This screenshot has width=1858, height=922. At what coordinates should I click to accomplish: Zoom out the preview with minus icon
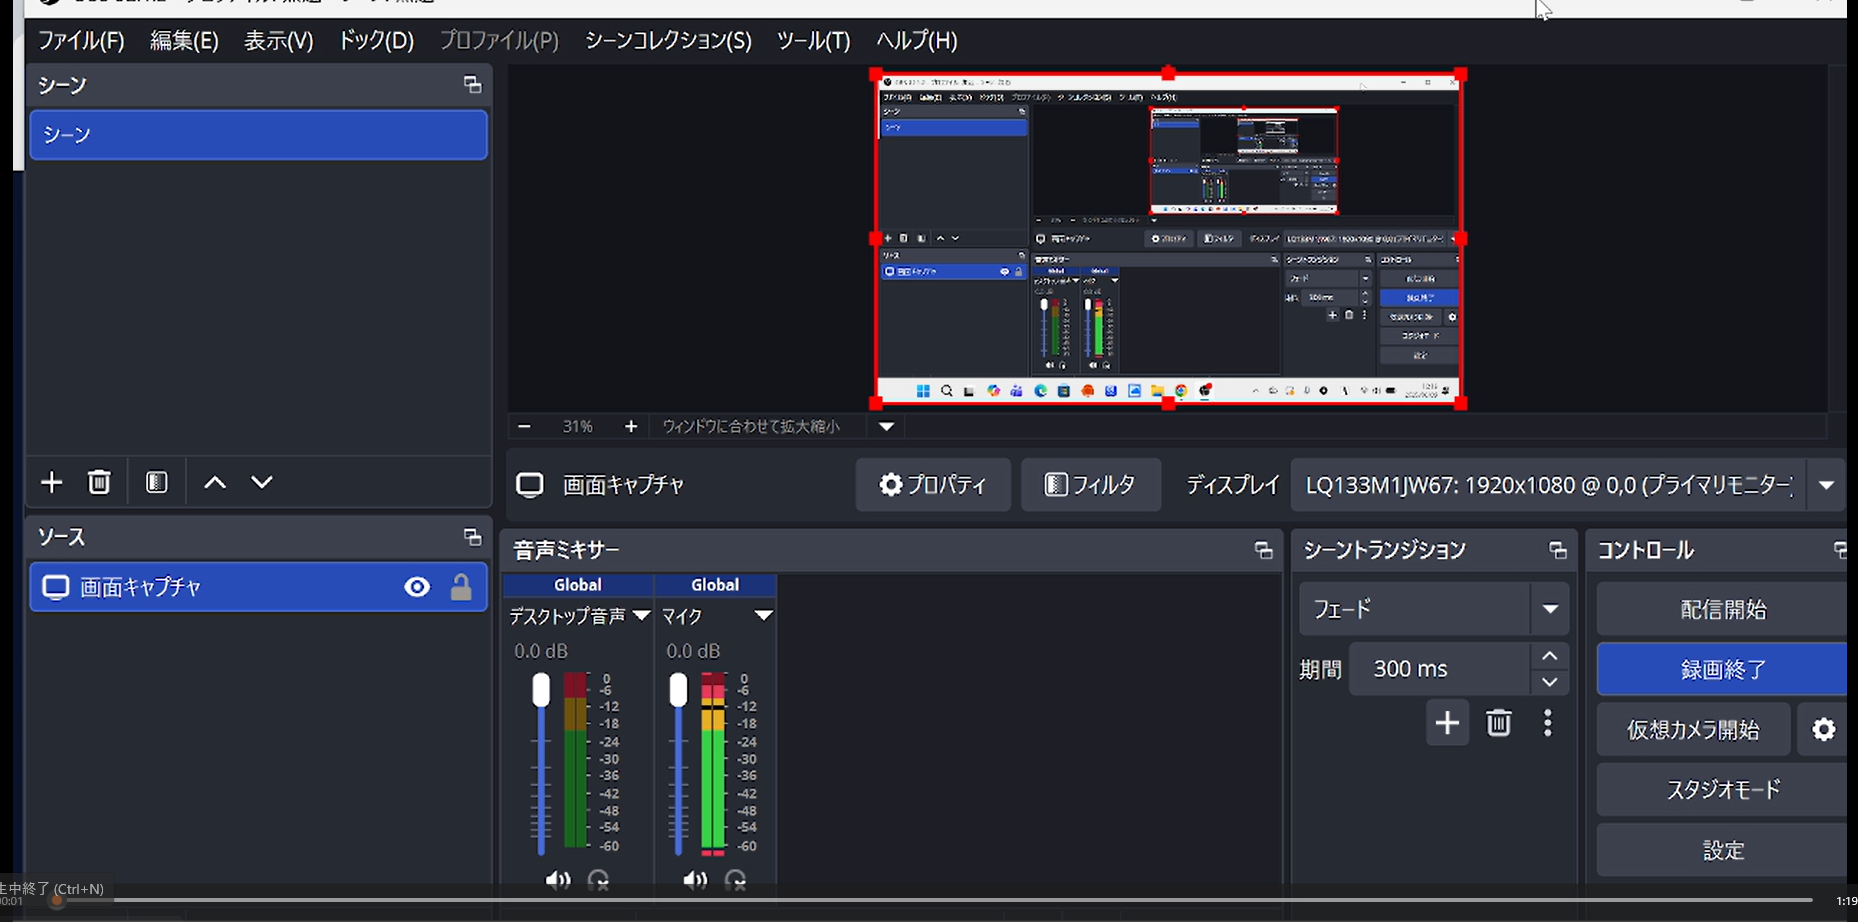pyautogui.click(x=524, y=427)
